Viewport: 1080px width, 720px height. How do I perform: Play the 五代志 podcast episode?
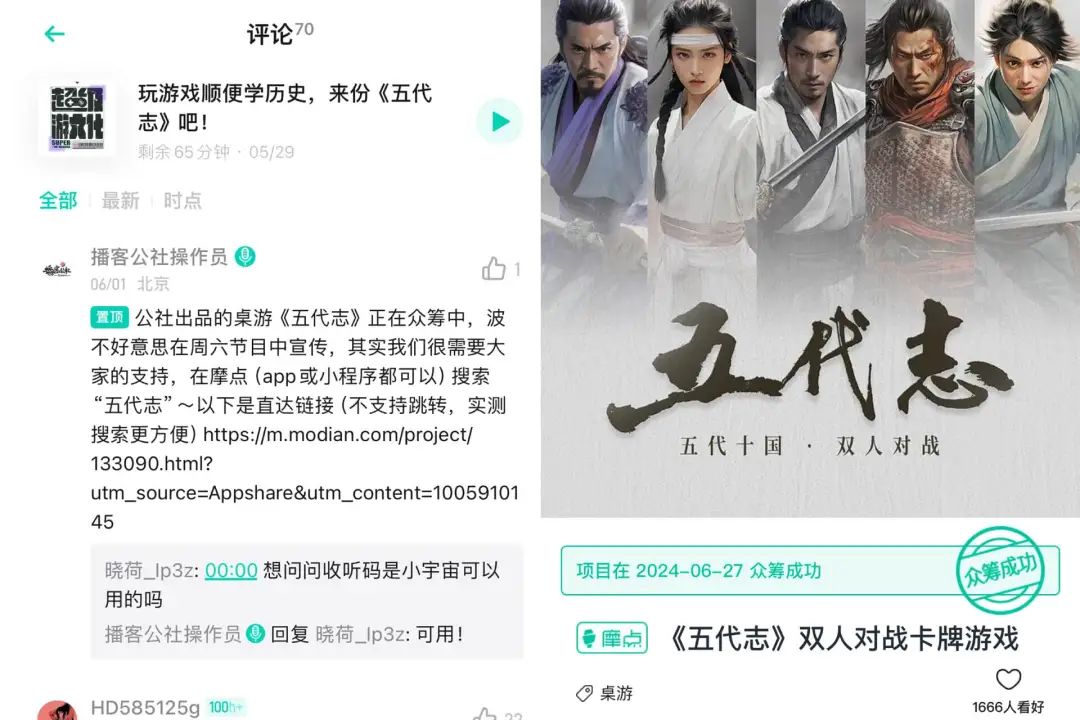[x=499, y=122]
